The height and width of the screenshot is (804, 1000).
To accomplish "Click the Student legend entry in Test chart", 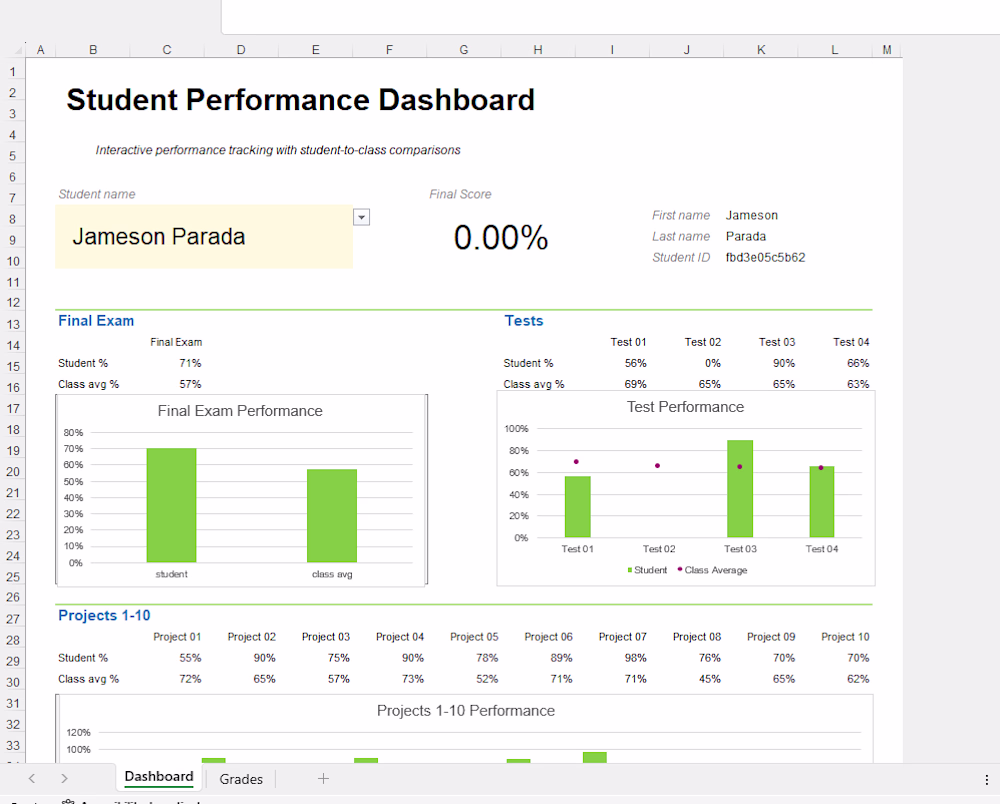I will [x=647, y=570].
